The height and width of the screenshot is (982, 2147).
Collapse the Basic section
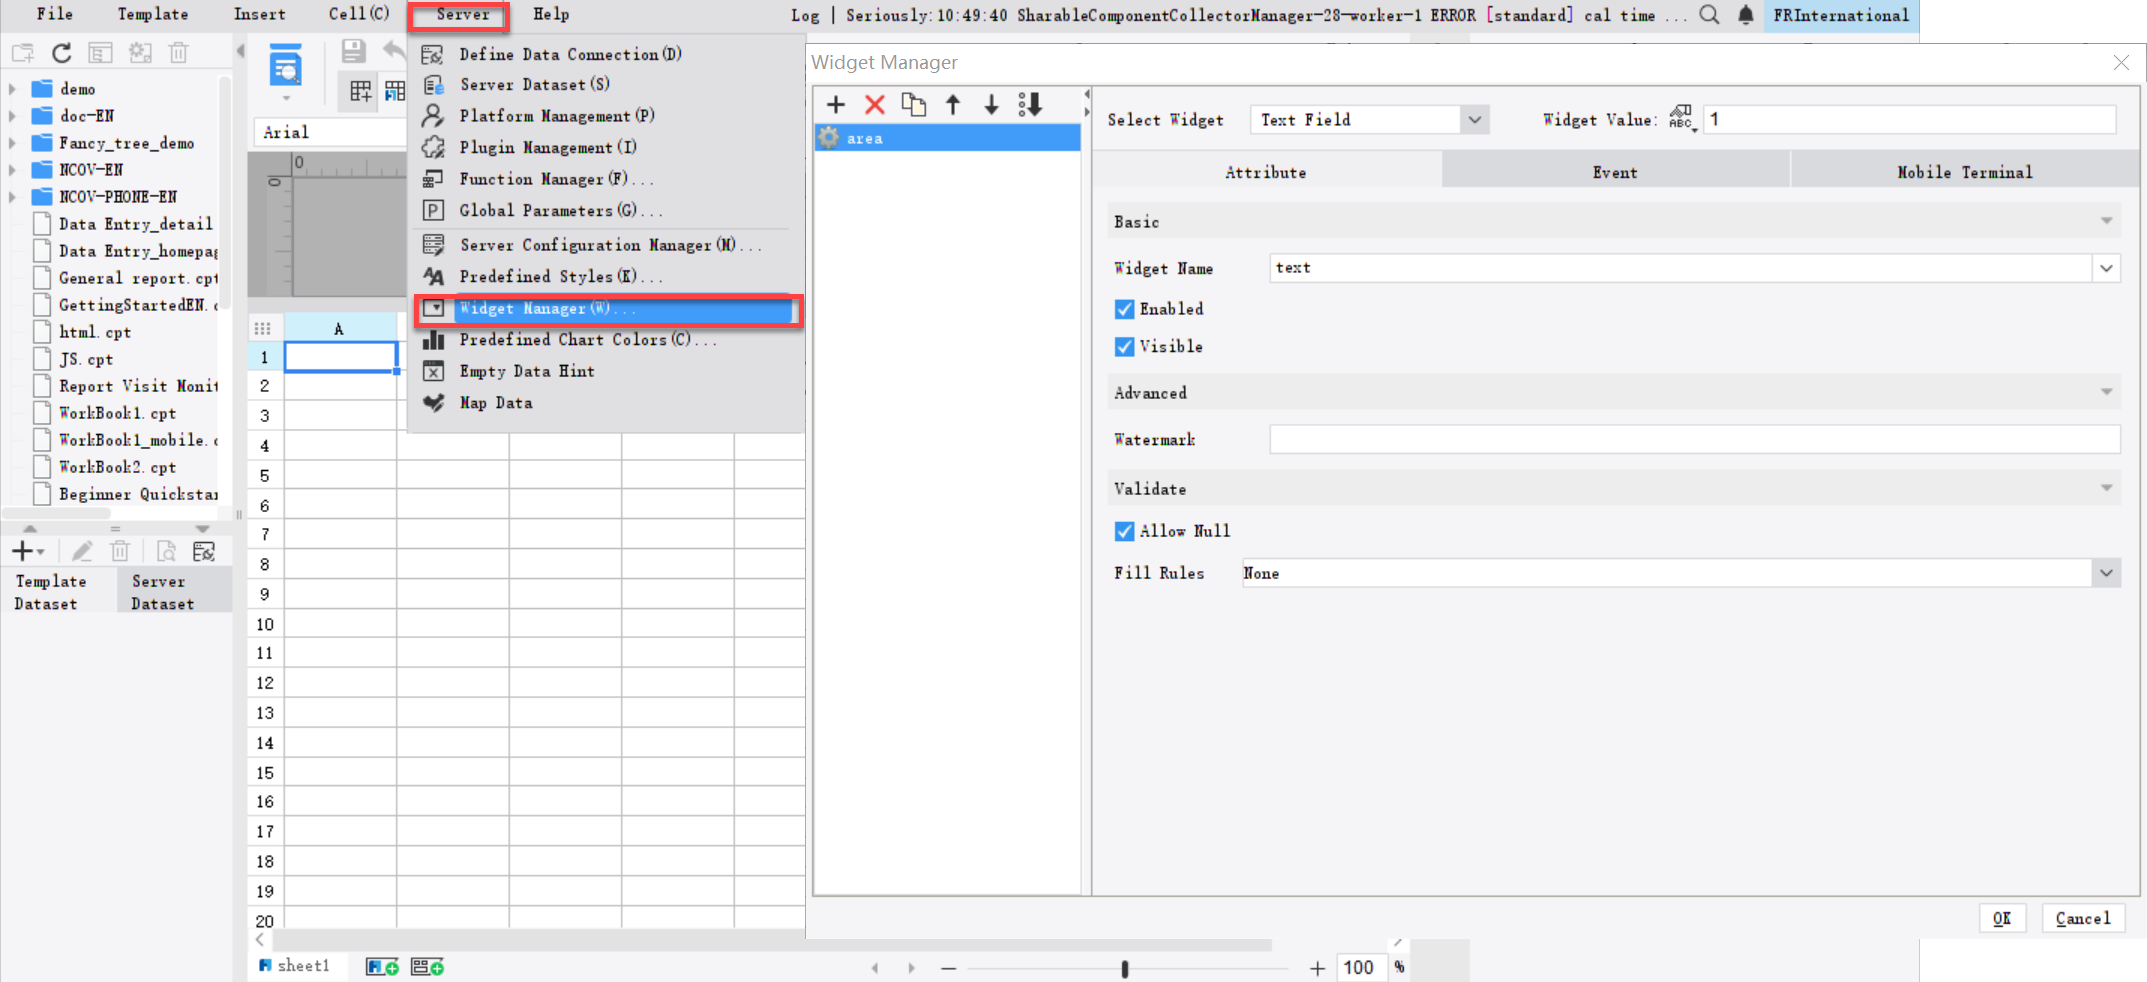2106,221
